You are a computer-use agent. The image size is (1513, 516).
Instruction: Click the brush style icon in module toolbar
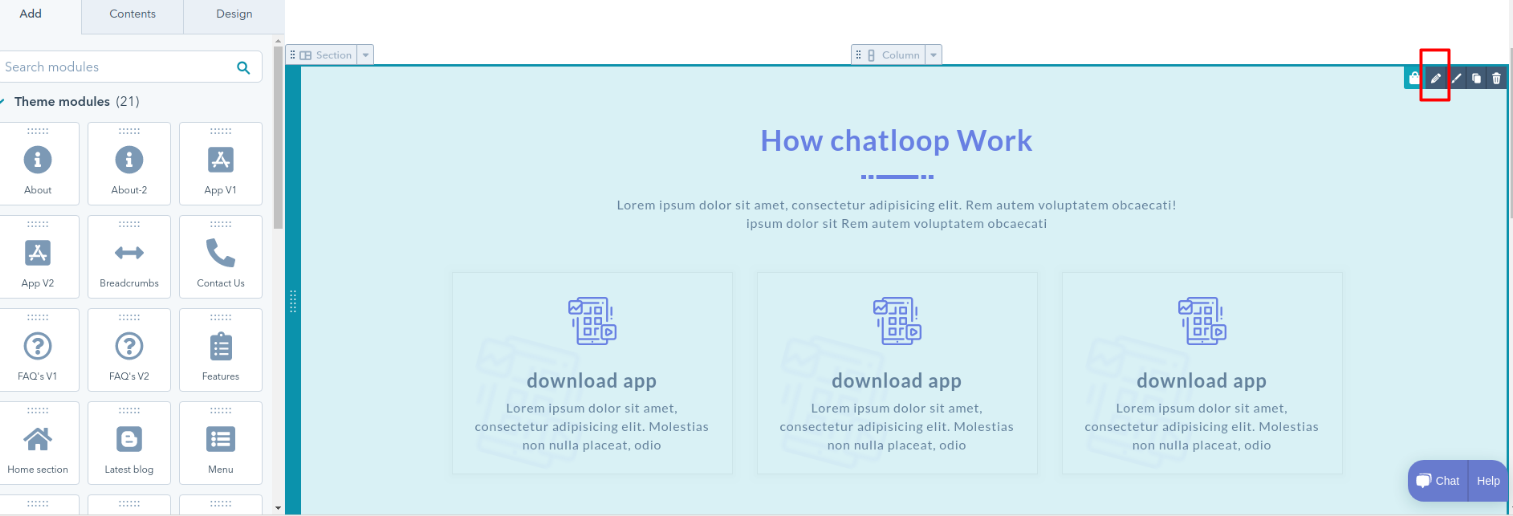tap(1457, 78)
